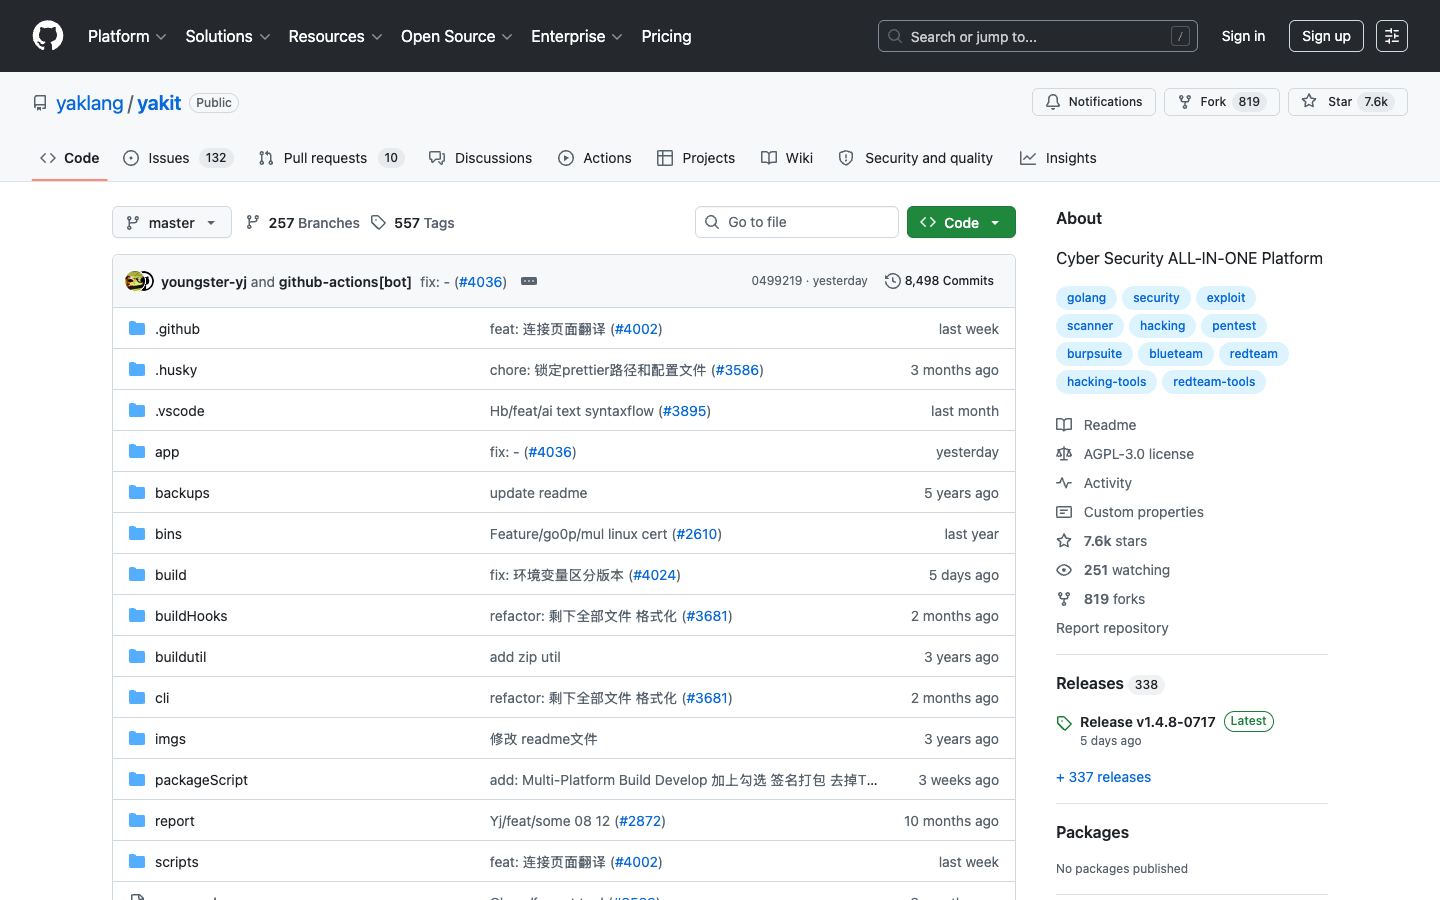Click the backups folder icon
This screenshot has height=900, width=1440.
[137, 493]
